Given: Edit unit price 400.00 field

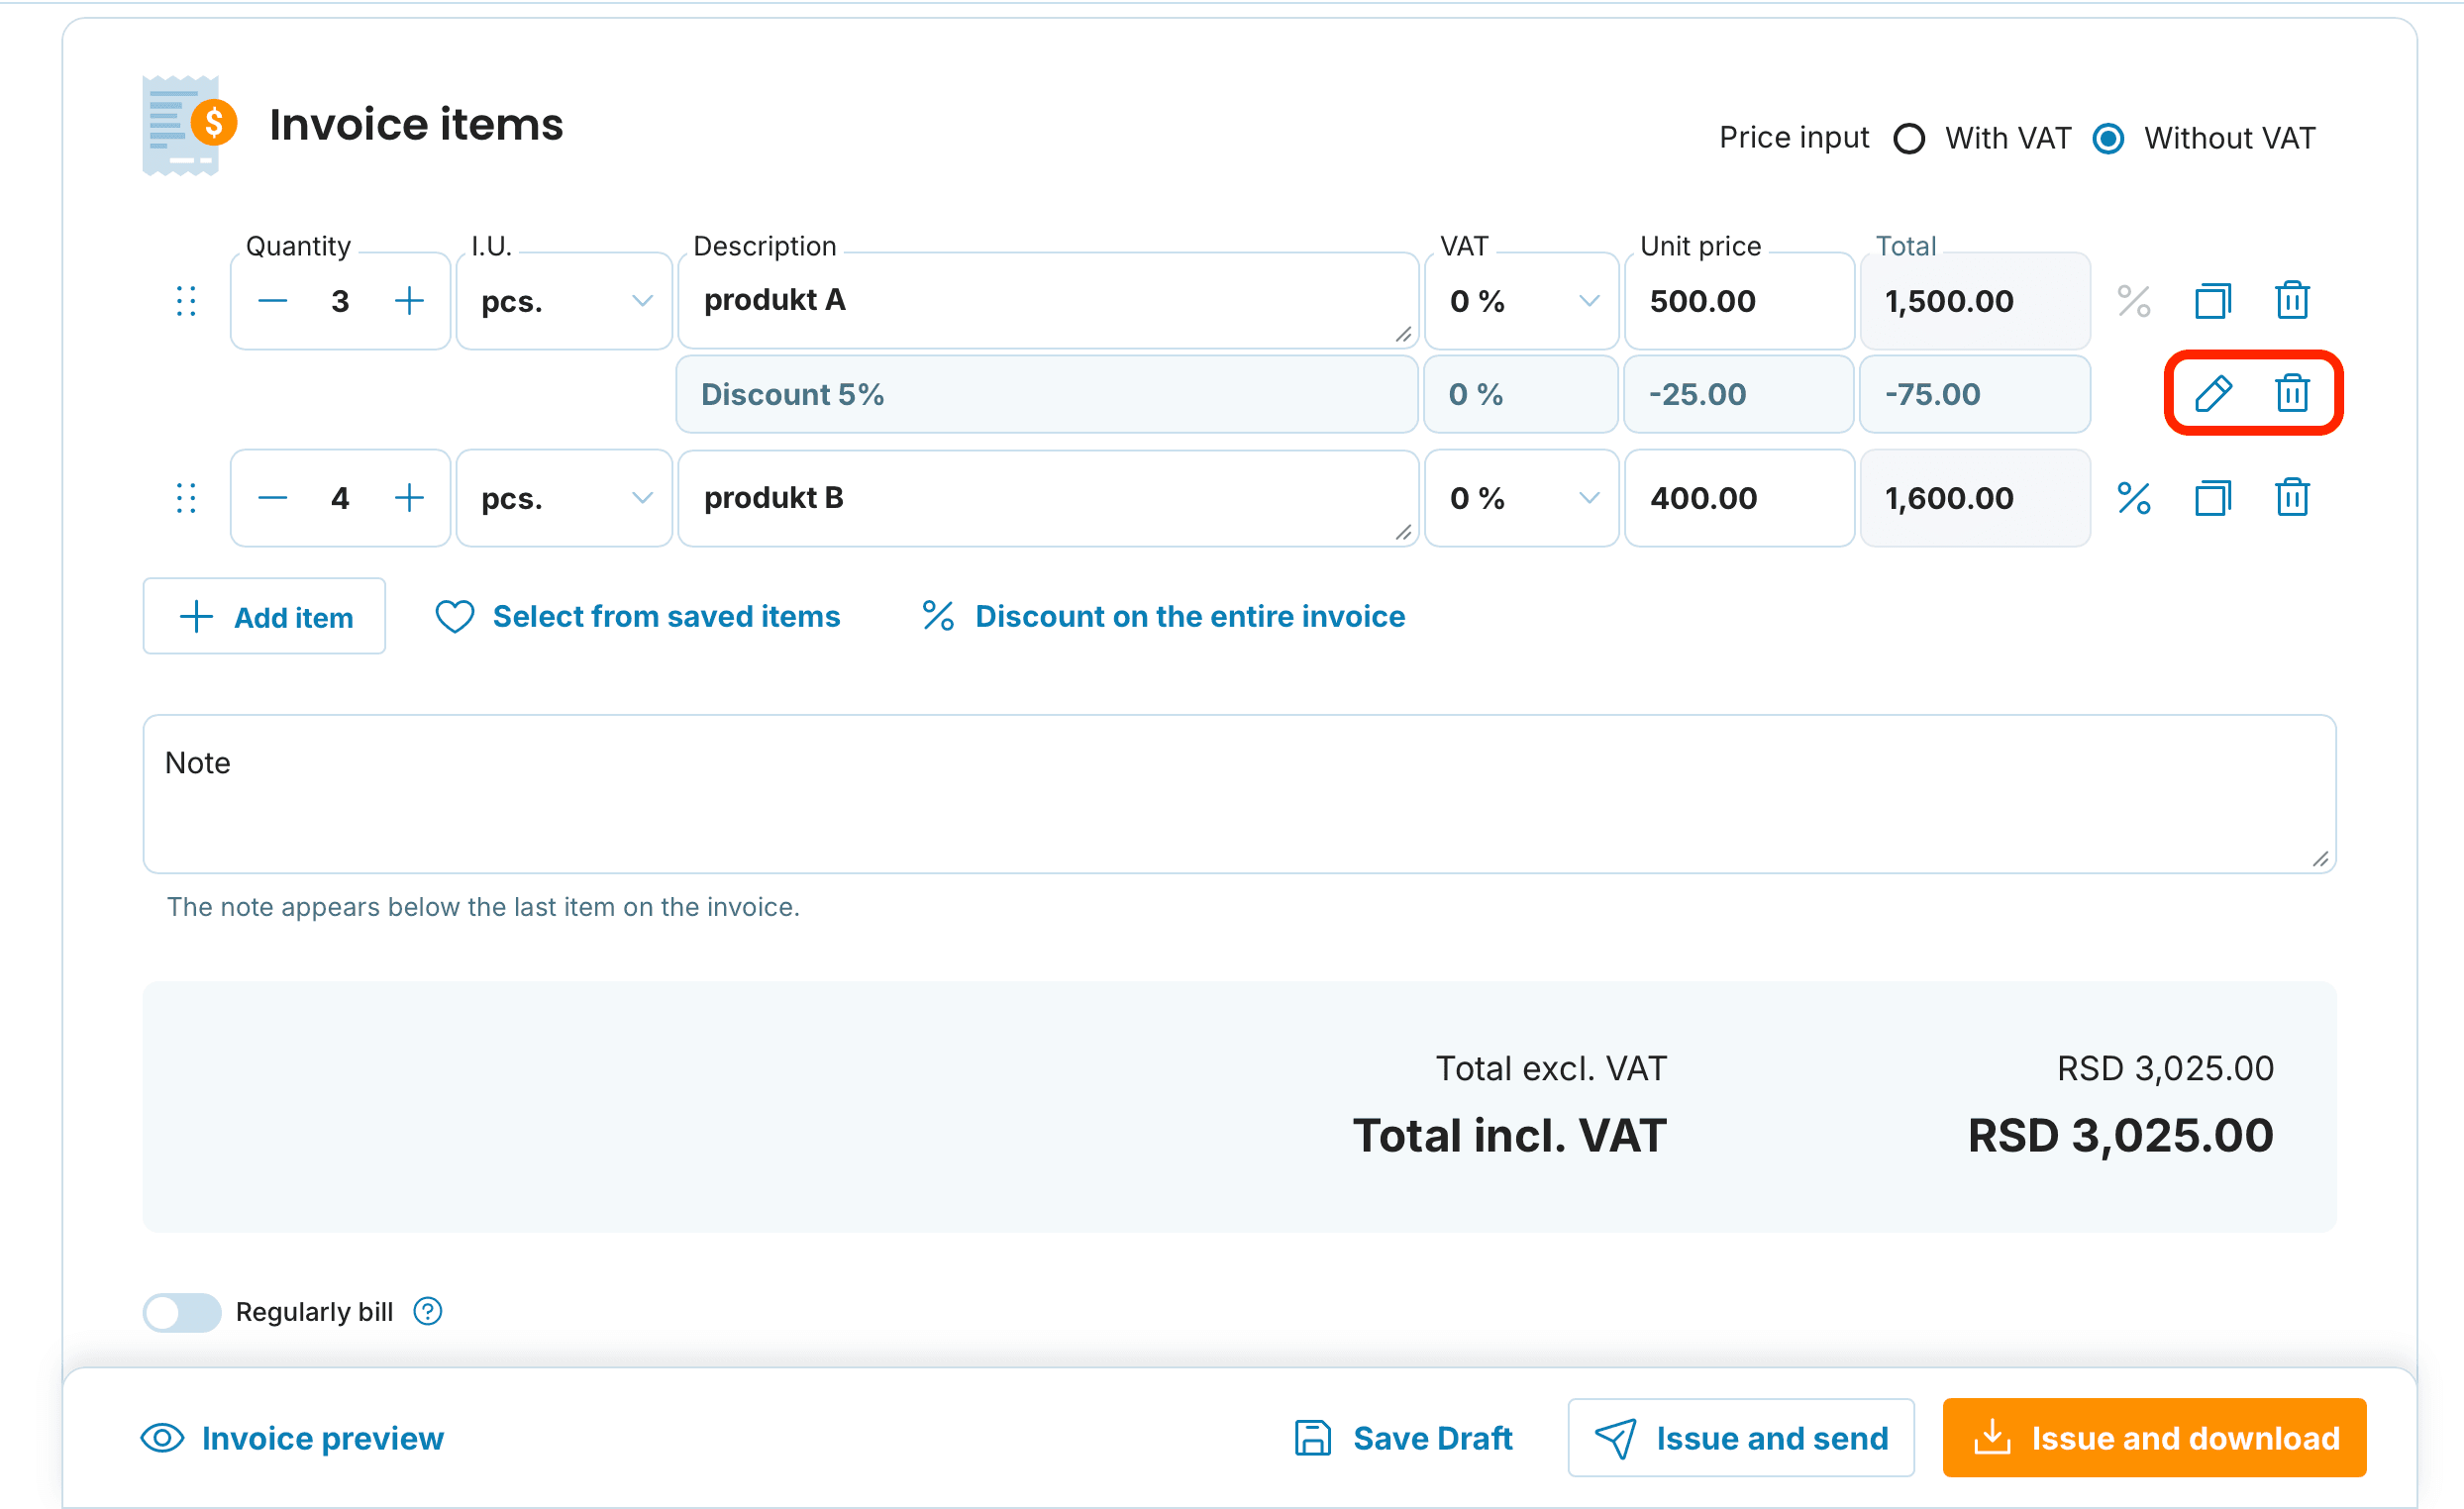Looking at the screenshot, I should click(x=1739, y=498).
